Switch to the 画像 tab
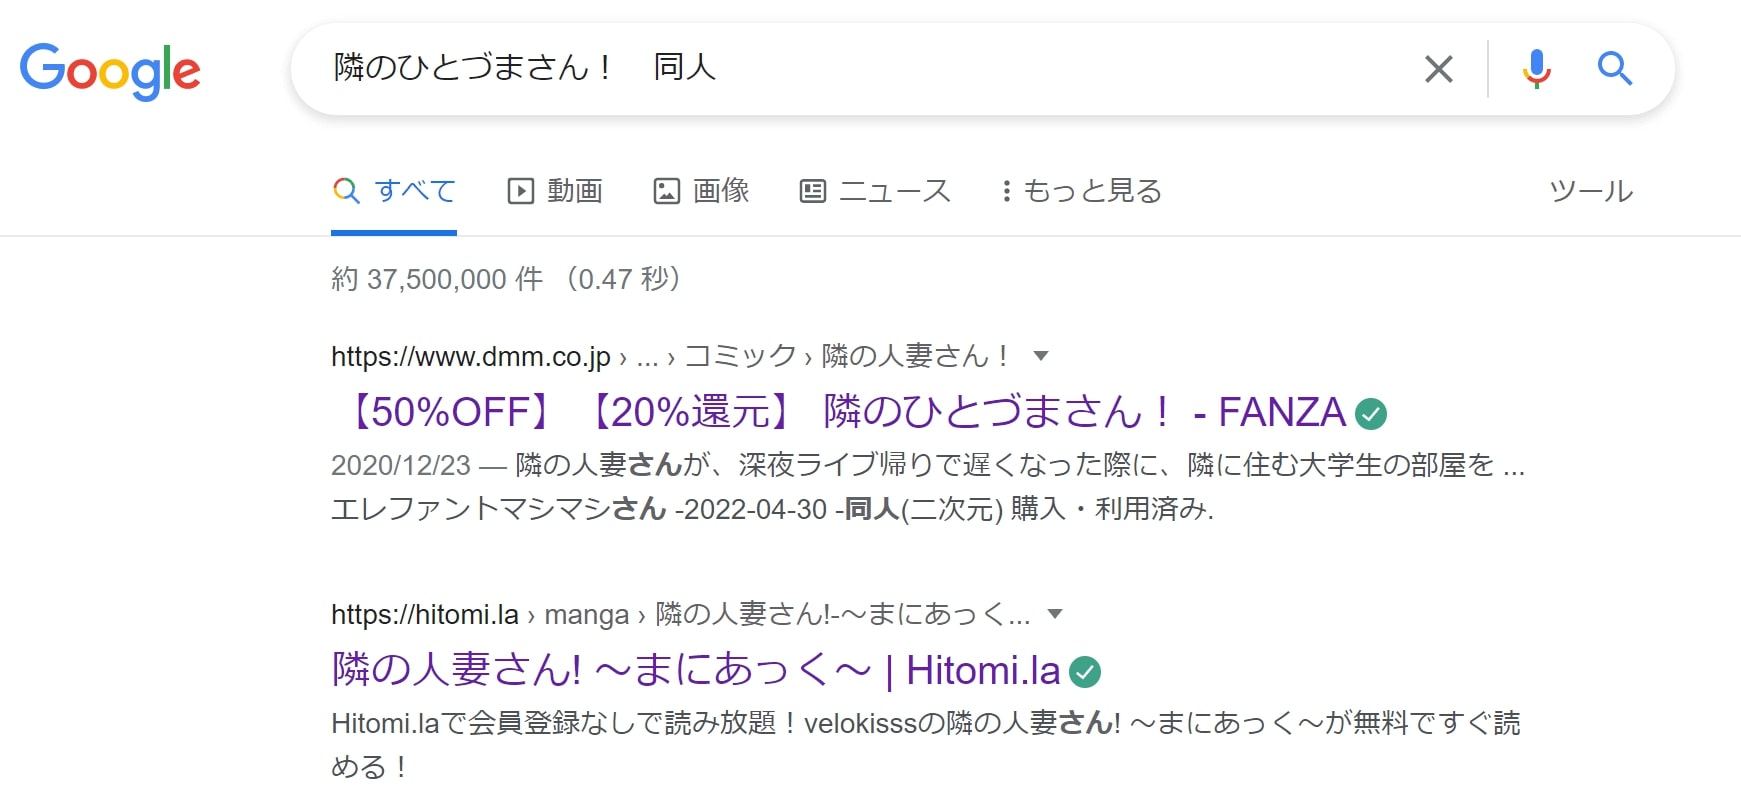1741x812 pixels. (701, 191)
